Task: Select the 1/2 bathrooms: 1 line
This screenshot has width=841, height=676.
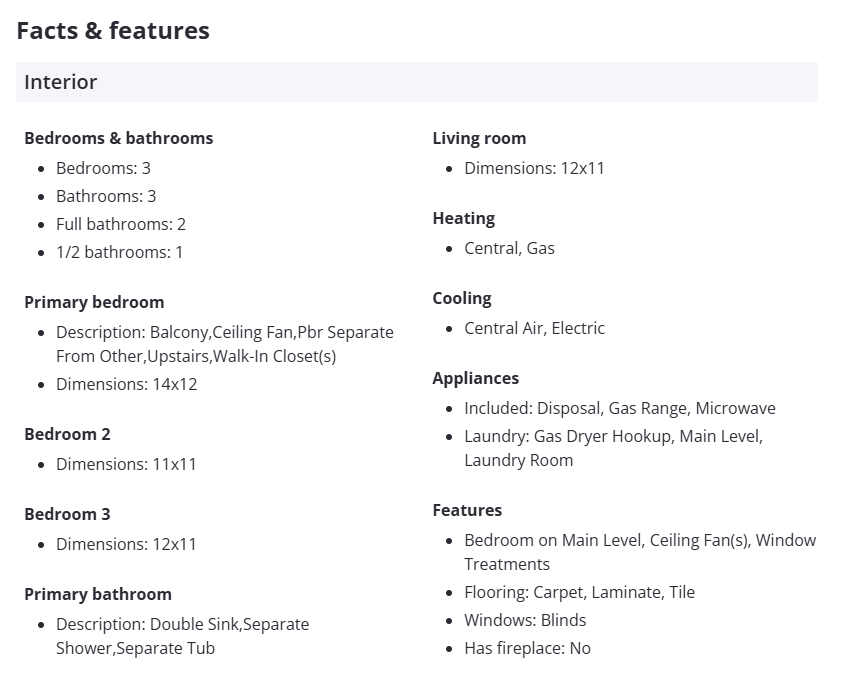Action: point(119,252)
